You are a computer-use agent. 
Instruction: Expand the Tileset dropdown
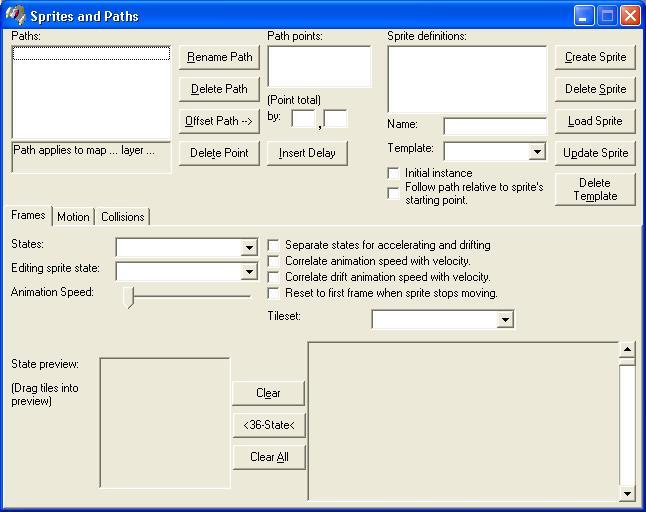pos(505,319)
